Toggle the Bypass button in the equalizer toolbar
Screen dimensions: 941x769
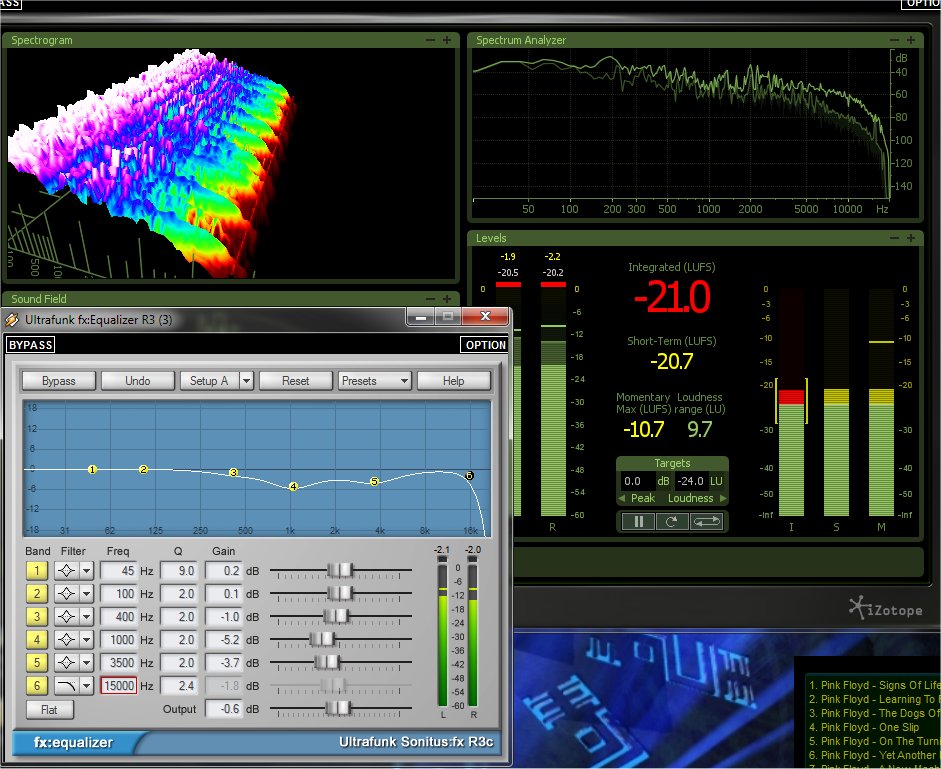[x=59, y=381]
